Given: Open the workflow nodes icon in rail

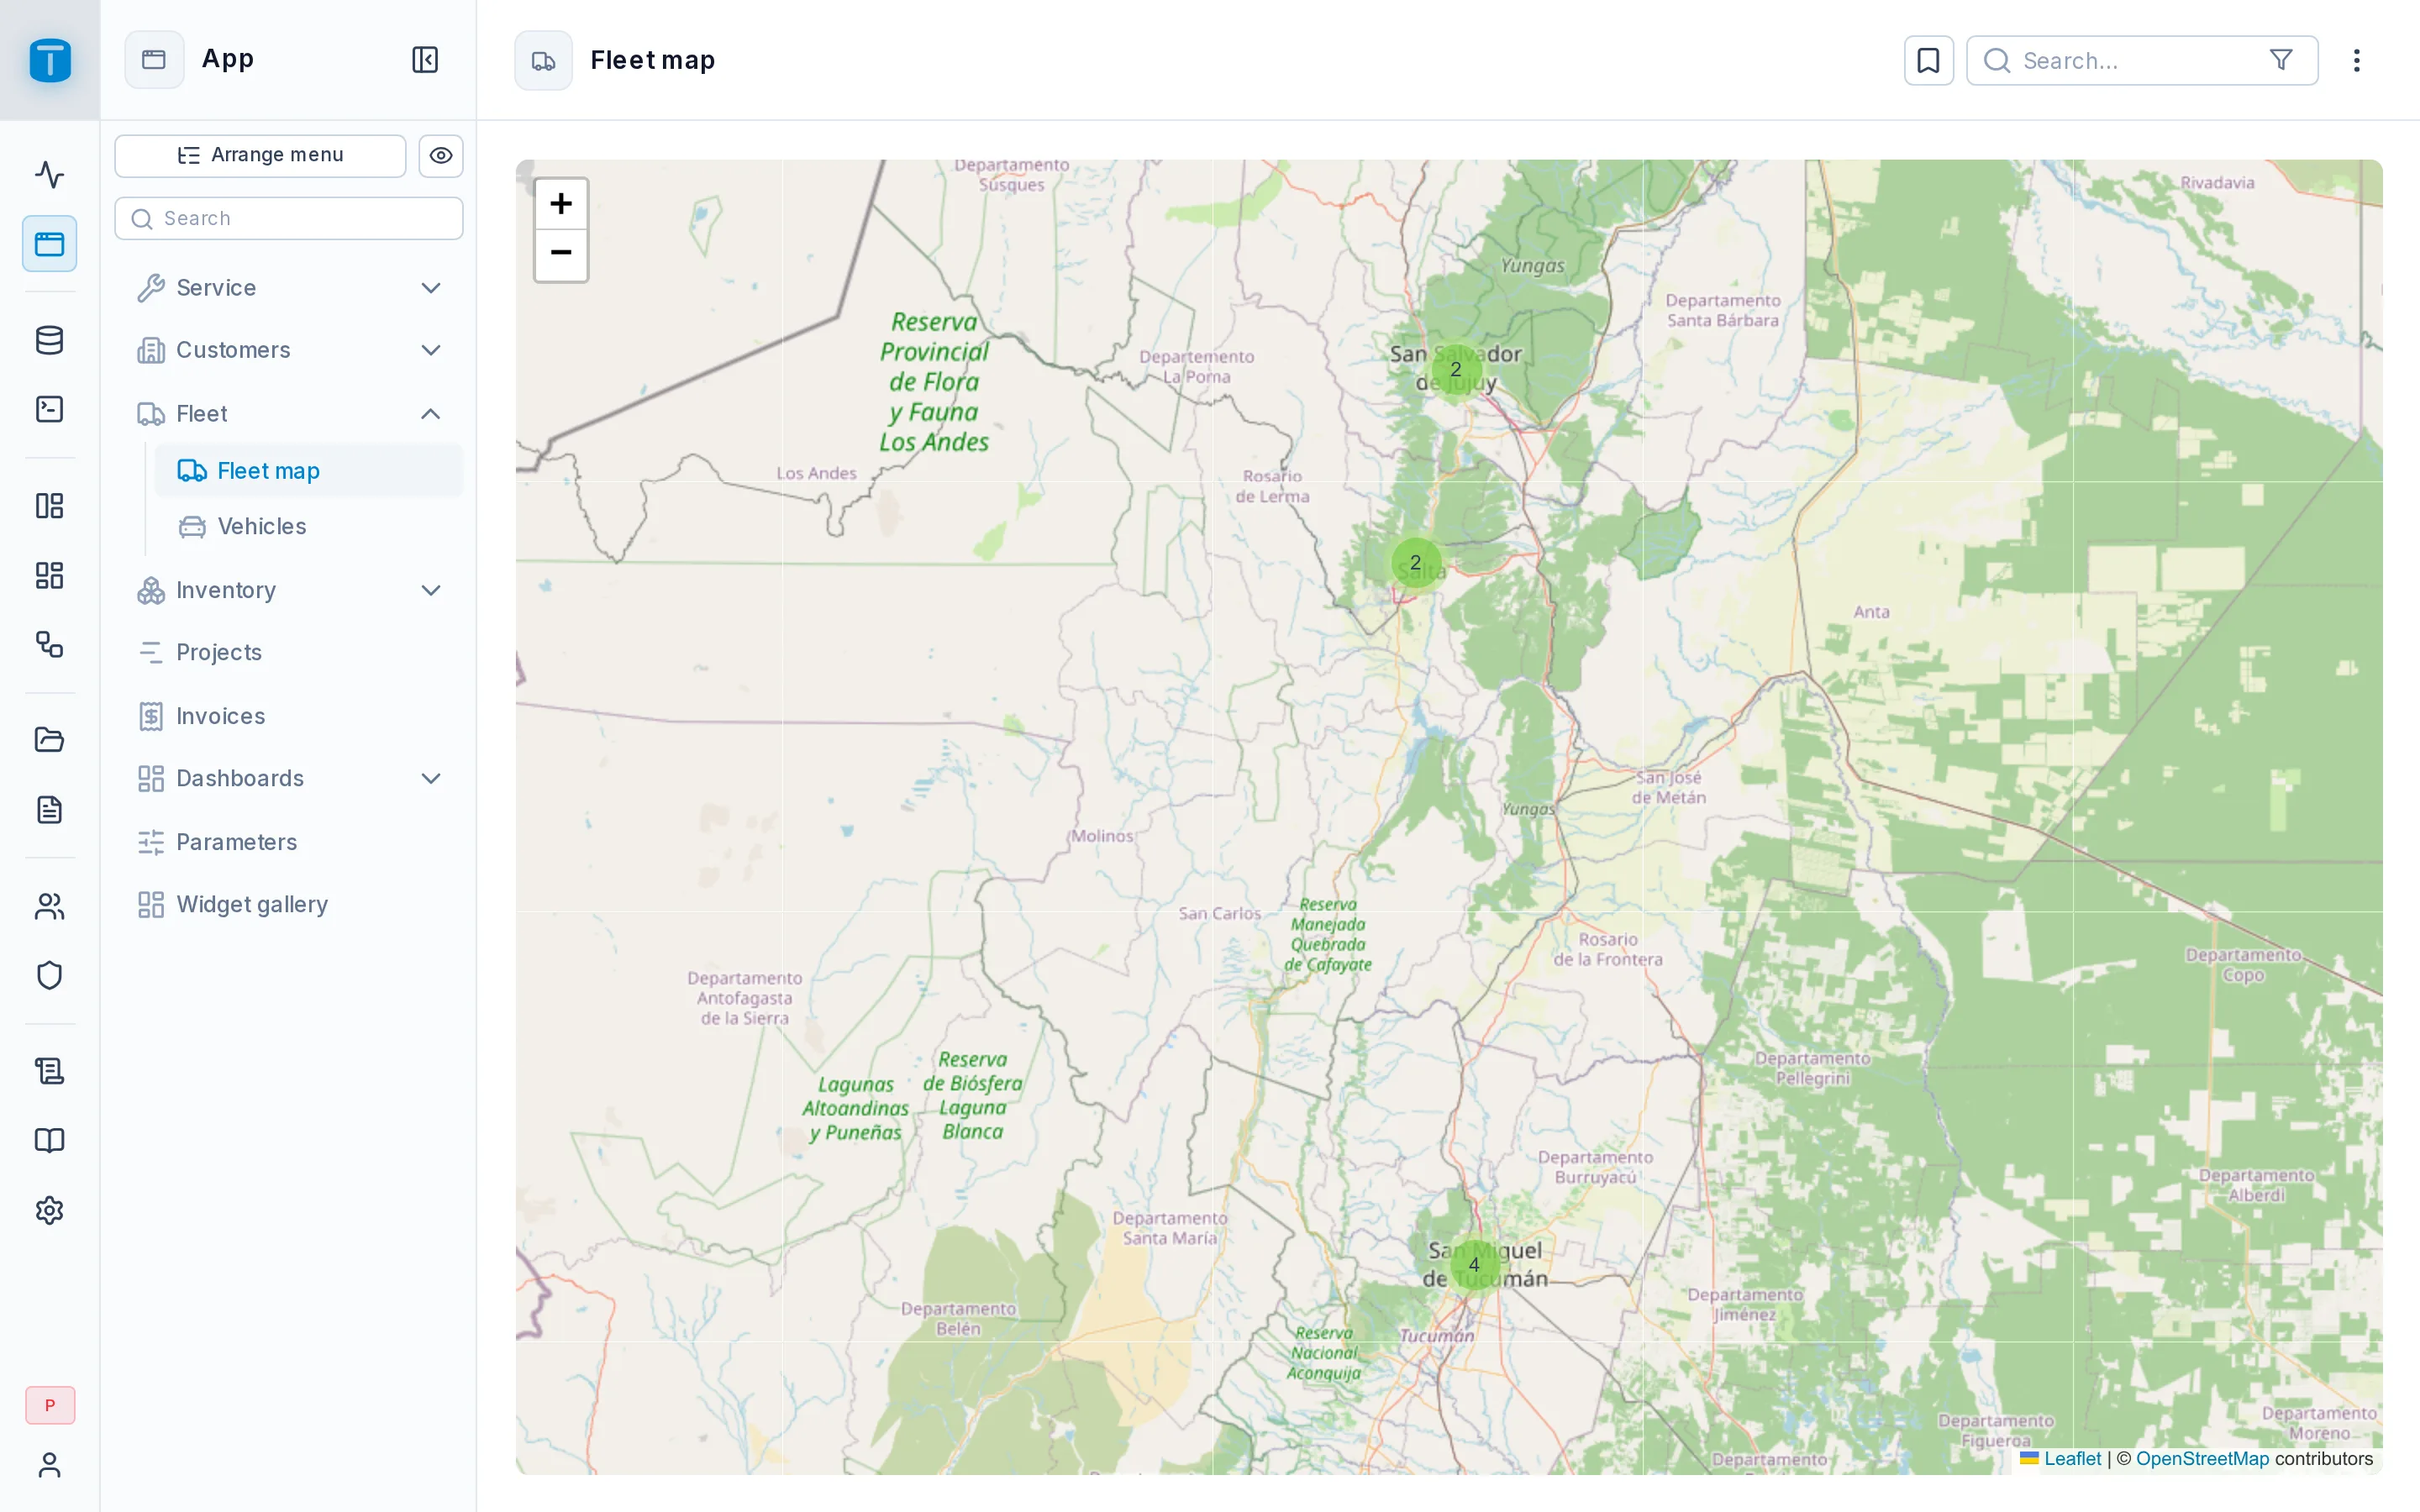Looking at the screenshot, I should point(49,644).
